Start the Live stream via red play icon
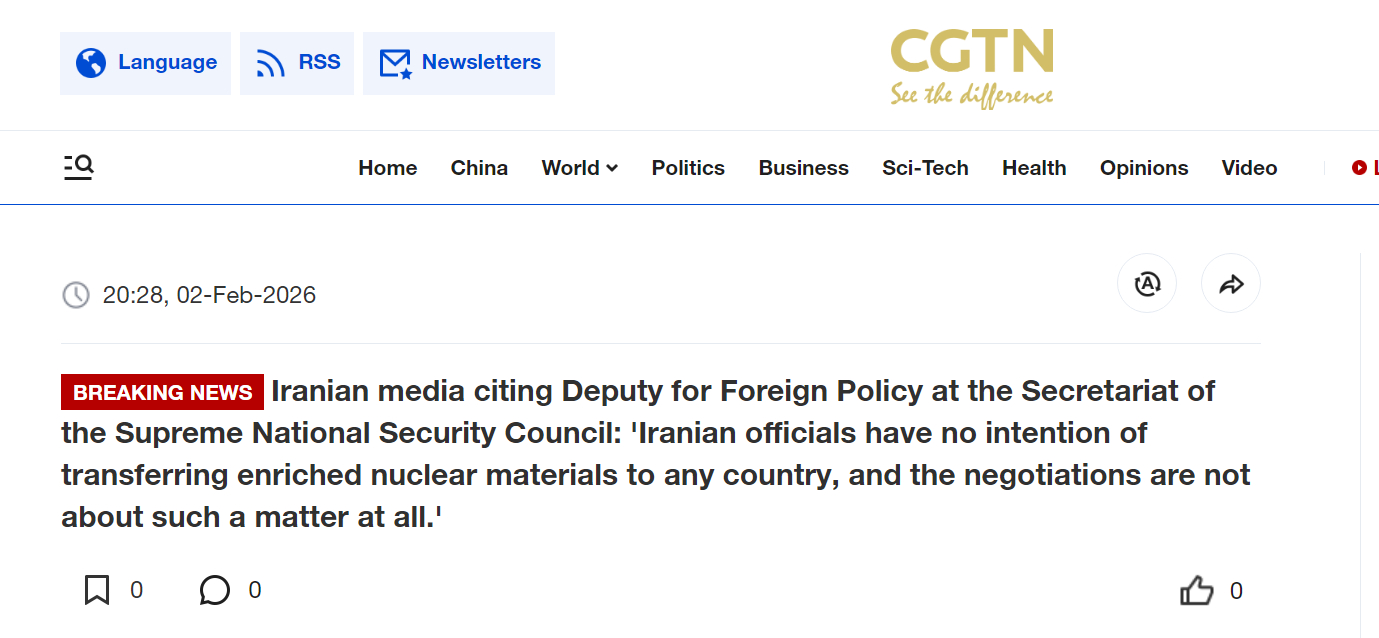The image size is (1379, 638). click(1361, 167)
